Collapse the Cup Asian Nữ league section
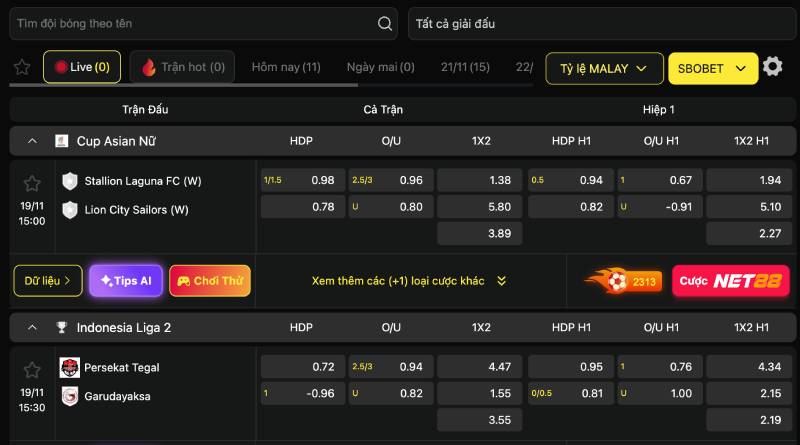Viewport: 800px width, 445px height. tap(32, 141)
